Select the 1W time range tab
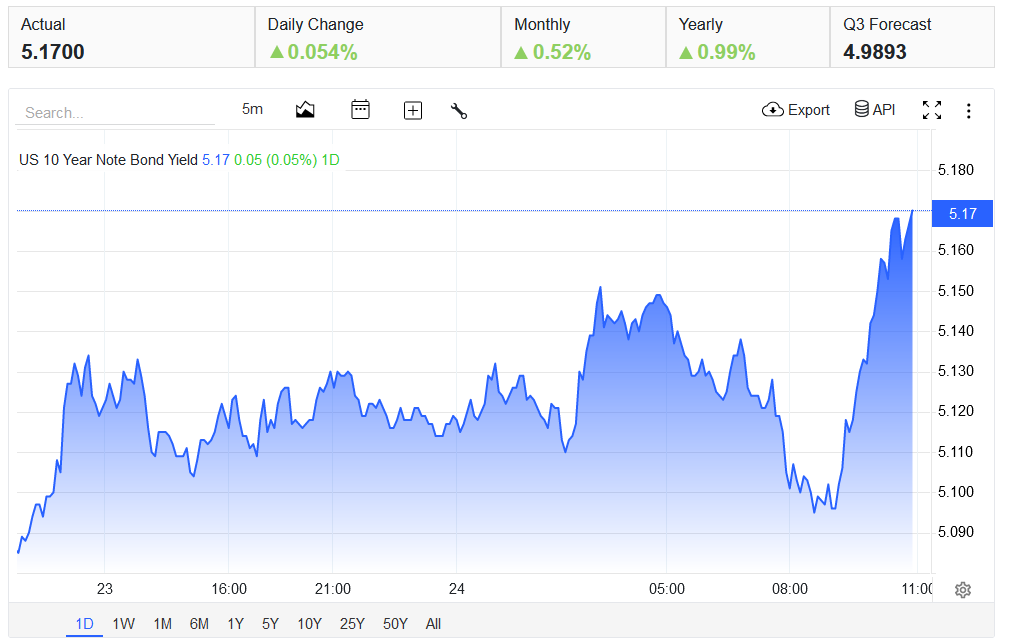The image size is (1010, 641). [123, 624]
